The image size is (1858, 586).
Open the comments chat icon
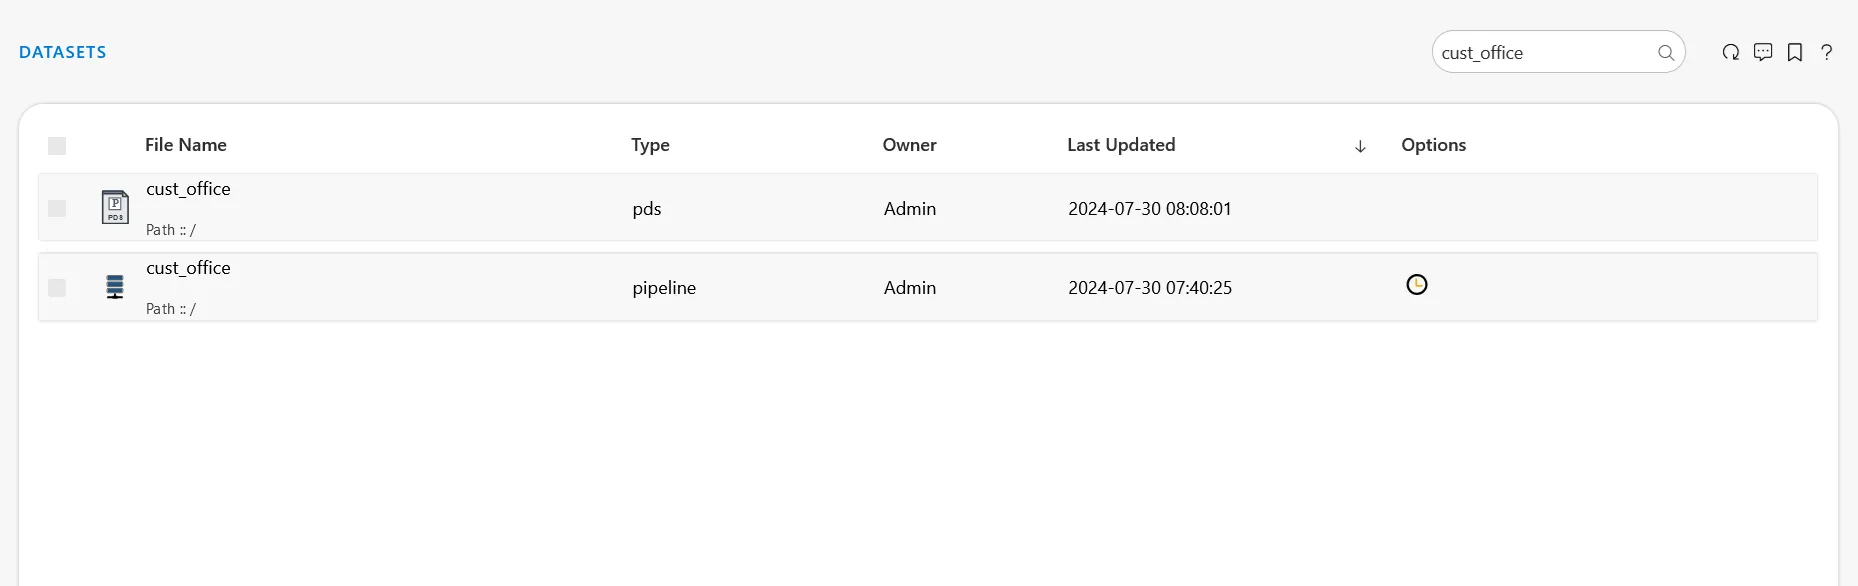click(1763, 52)
